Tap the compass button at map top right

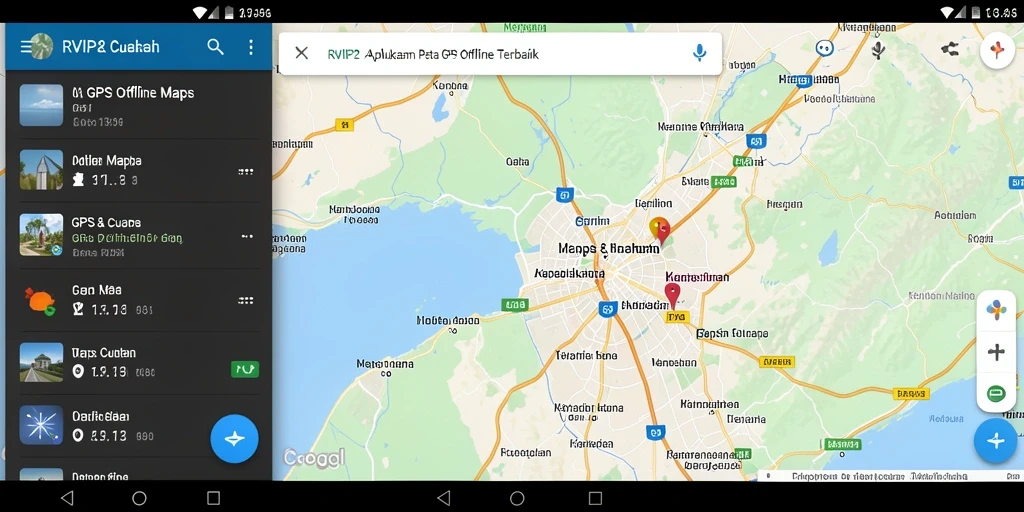997,50
